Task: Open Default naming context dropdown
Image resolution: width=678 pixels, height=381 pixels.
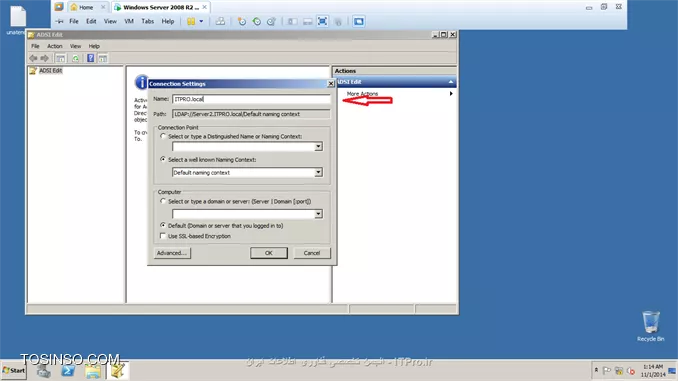Action: click(318, 173)
